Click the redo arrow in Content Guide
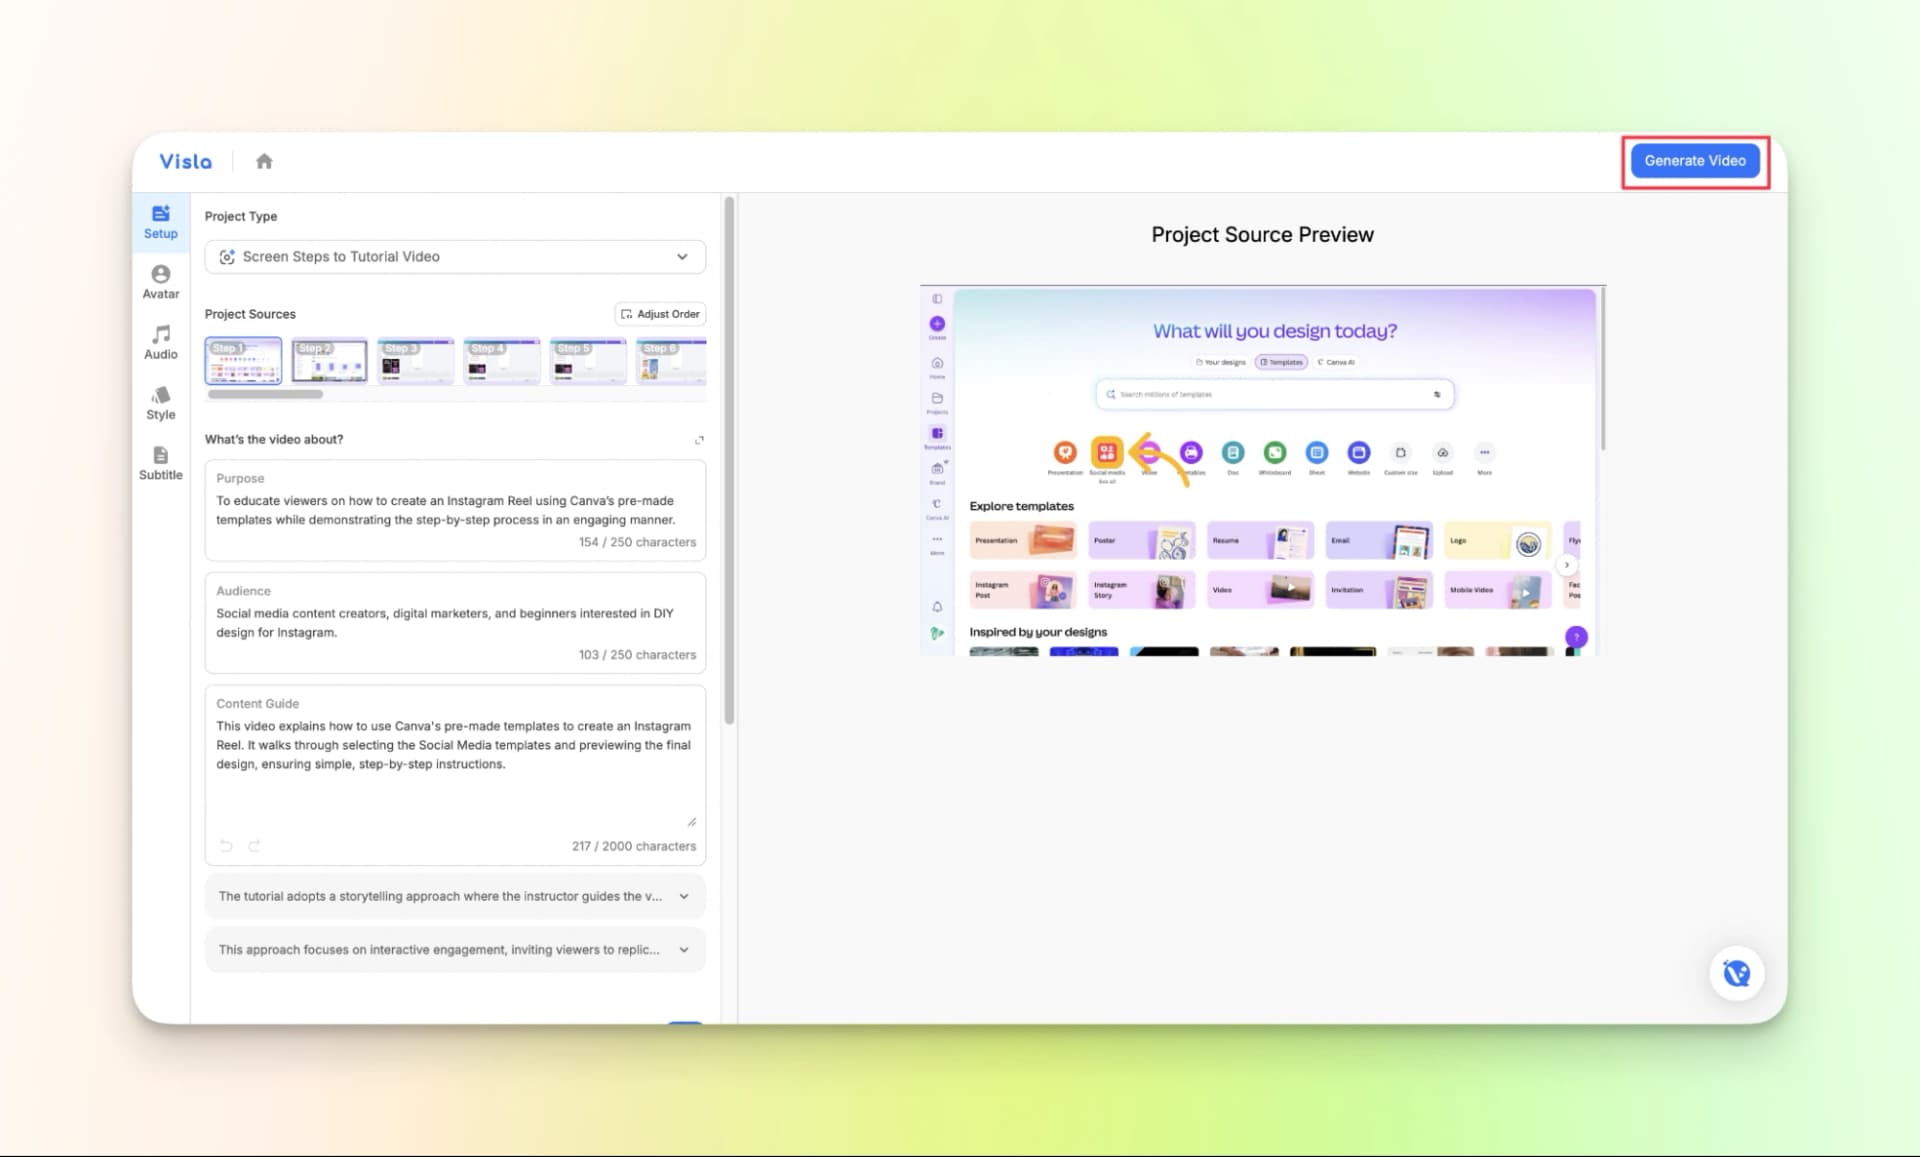 (x=254, y=846)
